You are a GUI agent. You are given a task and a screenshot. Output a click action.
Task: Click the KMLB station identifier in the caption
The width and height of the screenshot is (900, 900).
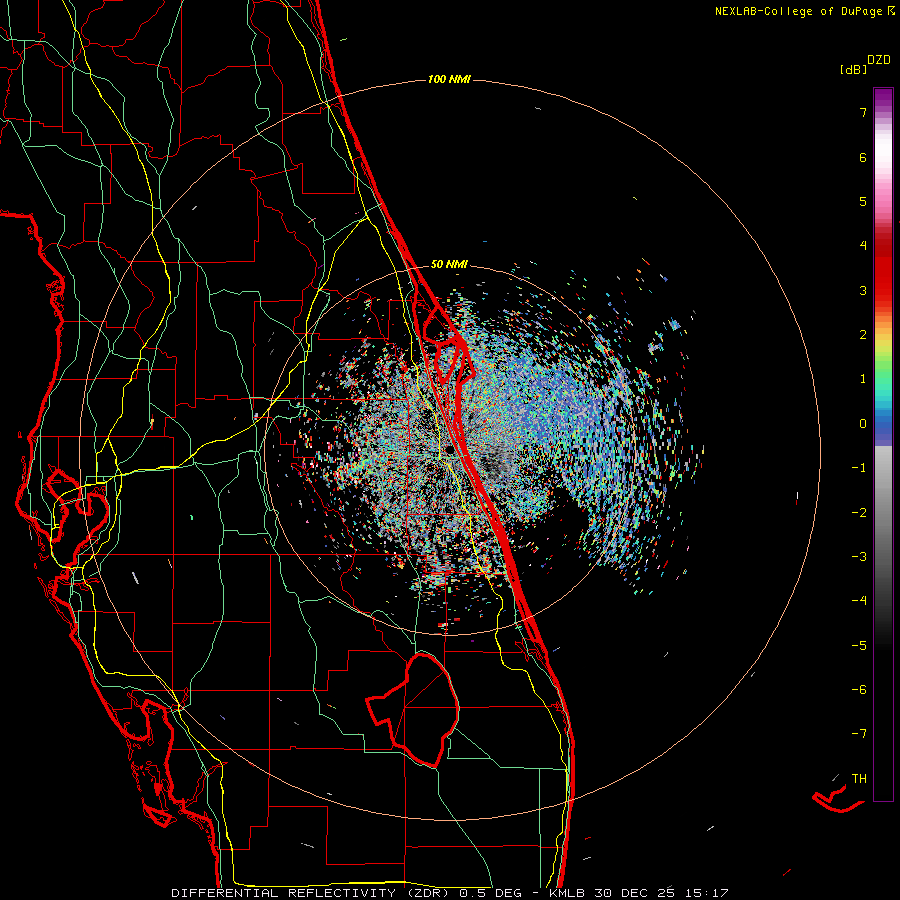coord(568,893)
